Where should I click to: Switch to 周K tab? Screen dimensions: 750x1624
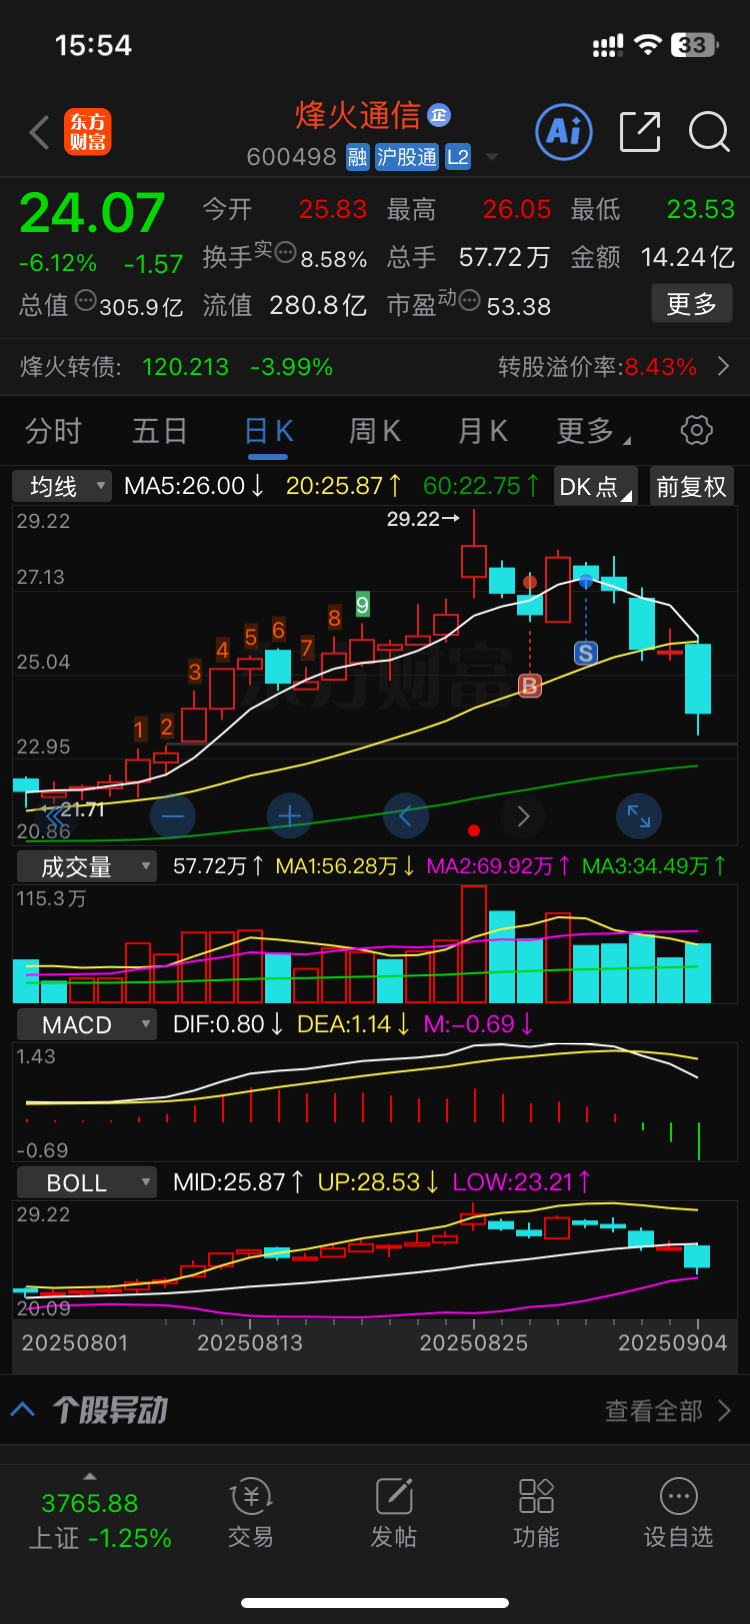375,431
